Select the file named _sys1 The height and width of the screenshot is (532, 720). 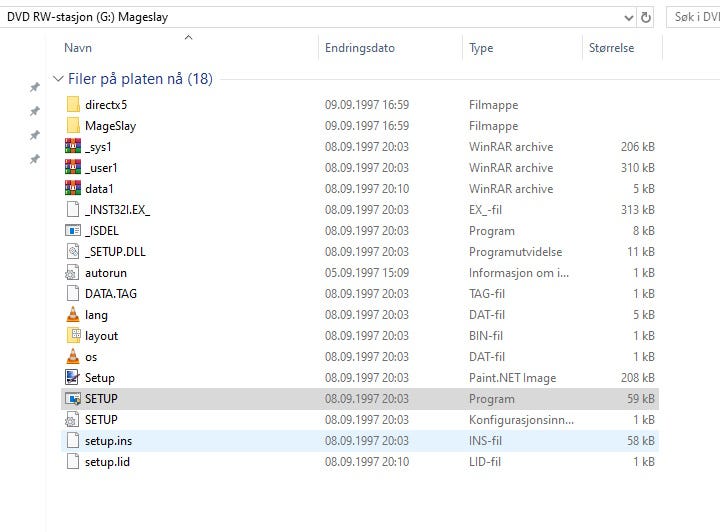98,147
